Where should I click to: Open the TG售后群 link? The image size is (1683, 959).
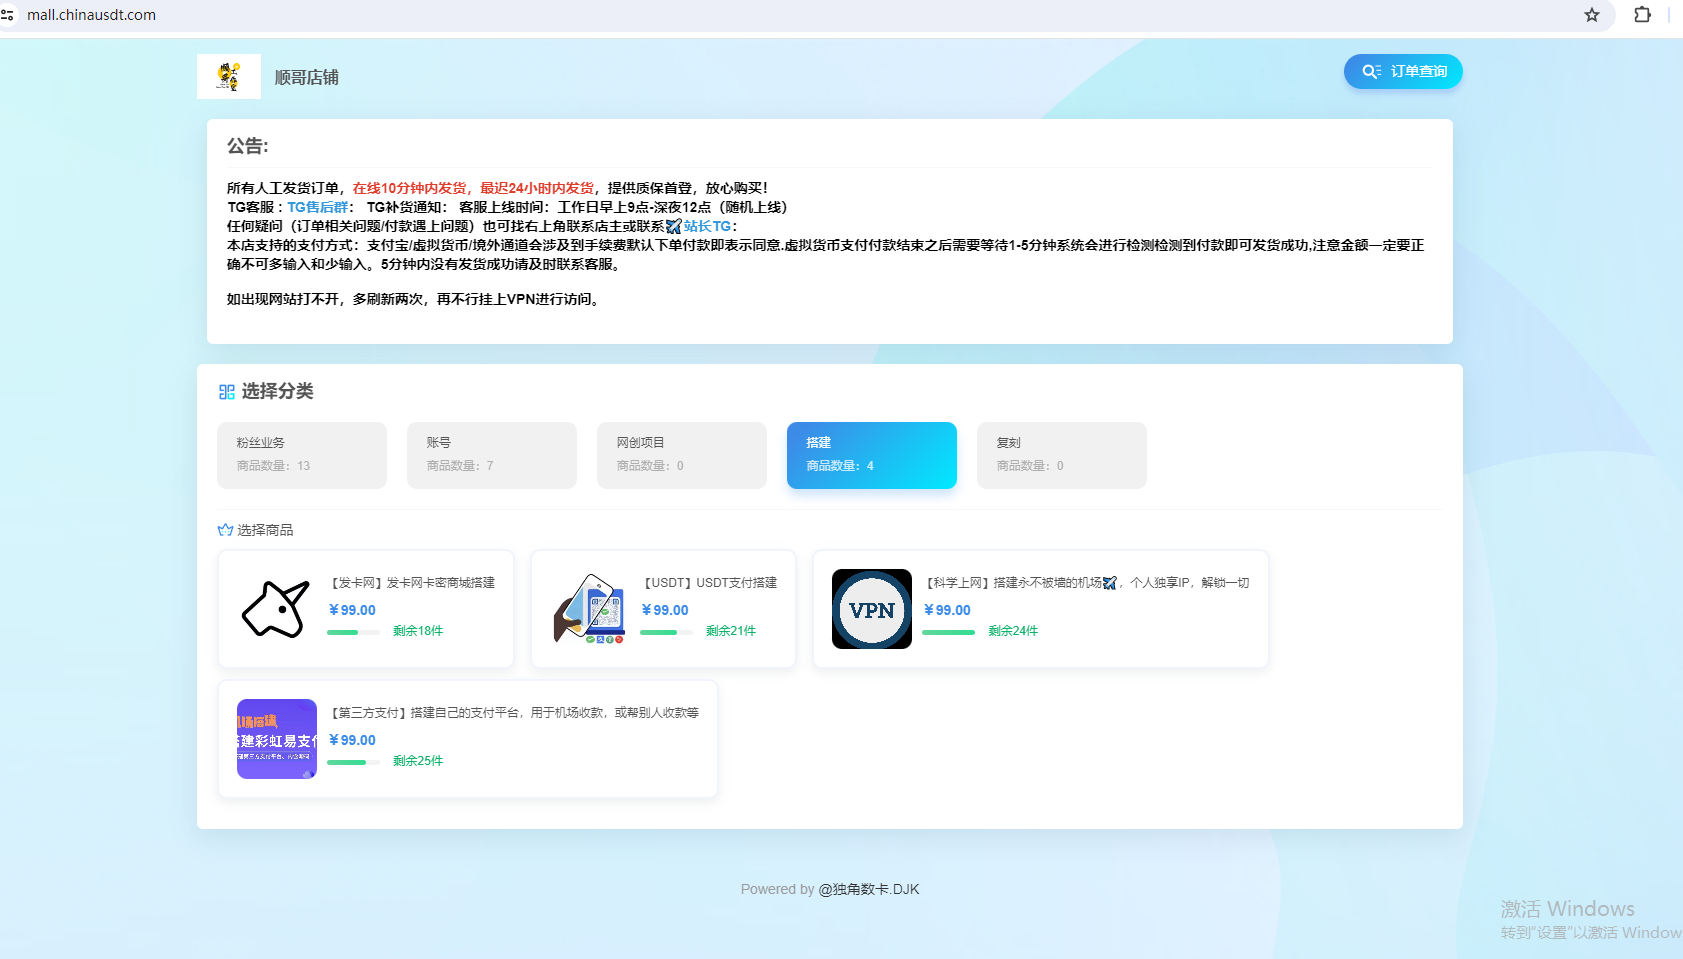click(318, 207)
